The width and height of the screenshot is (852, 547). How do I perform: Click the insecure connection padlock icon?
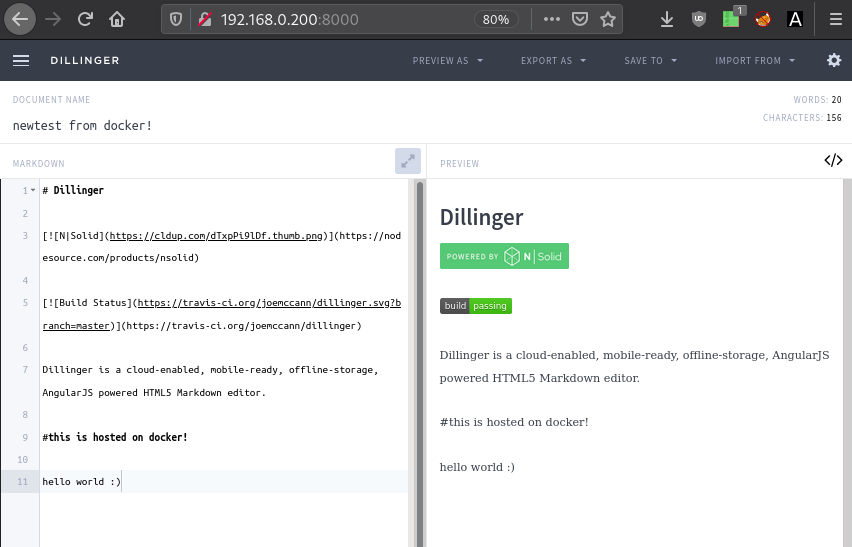point(205,20)
